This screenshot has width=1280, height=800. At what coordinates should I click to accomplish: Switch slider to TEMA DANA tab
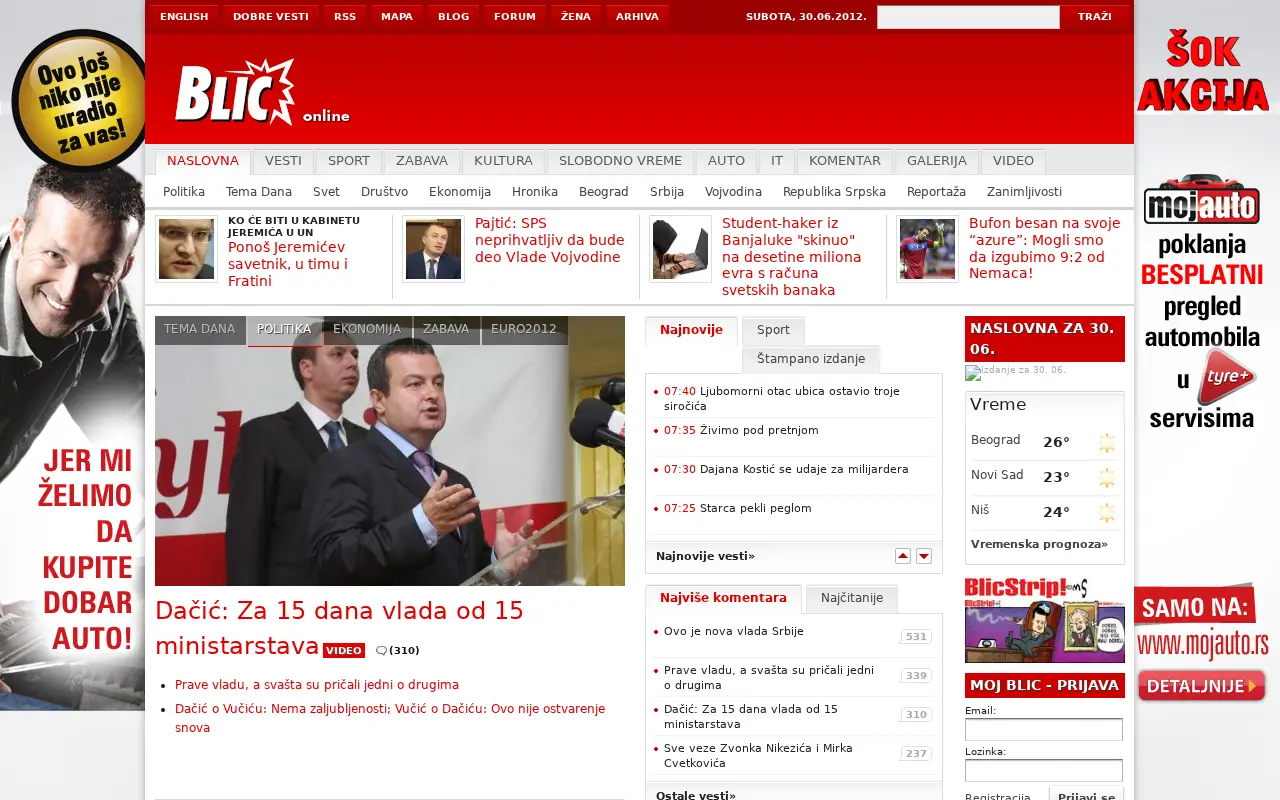(x=200, y=329)
